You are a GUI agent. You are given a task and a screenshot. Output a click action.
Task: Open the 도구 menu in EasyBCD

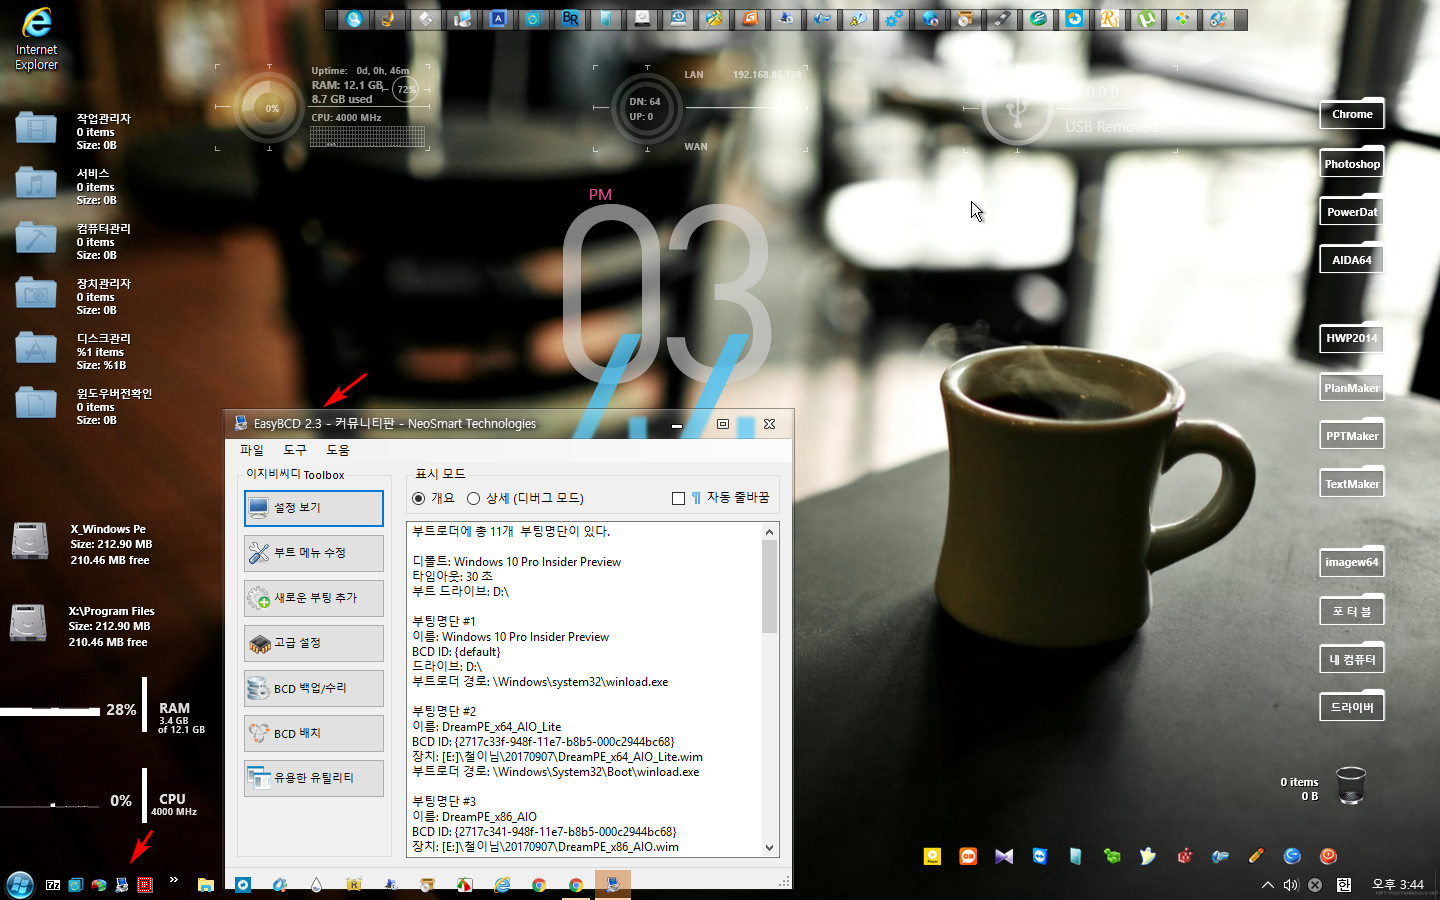295,450
